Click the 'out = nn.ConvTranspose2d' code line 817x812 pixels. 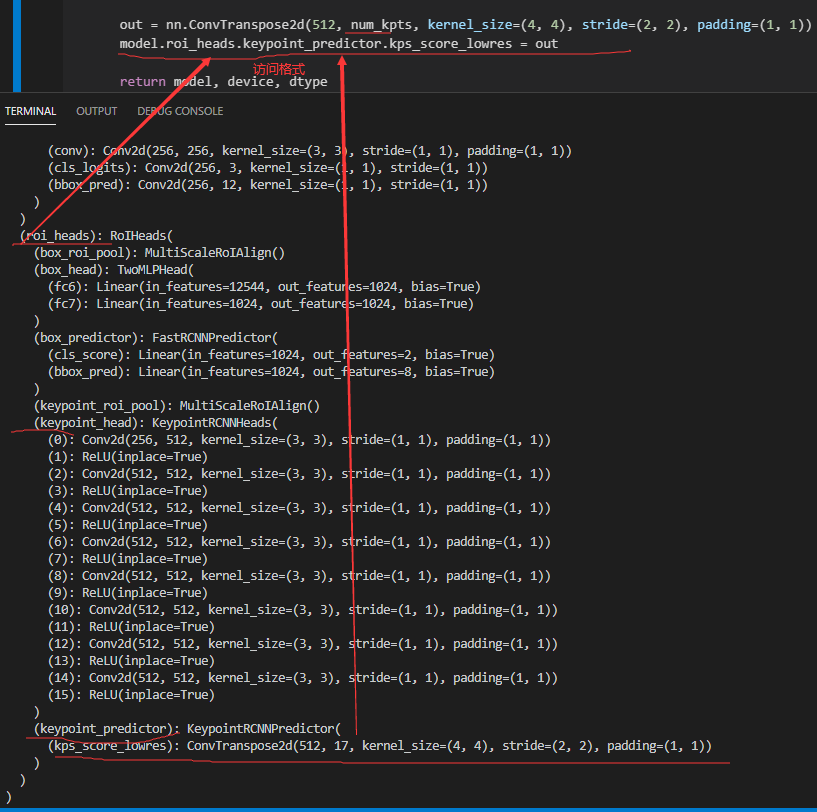[x=465, y=25]
